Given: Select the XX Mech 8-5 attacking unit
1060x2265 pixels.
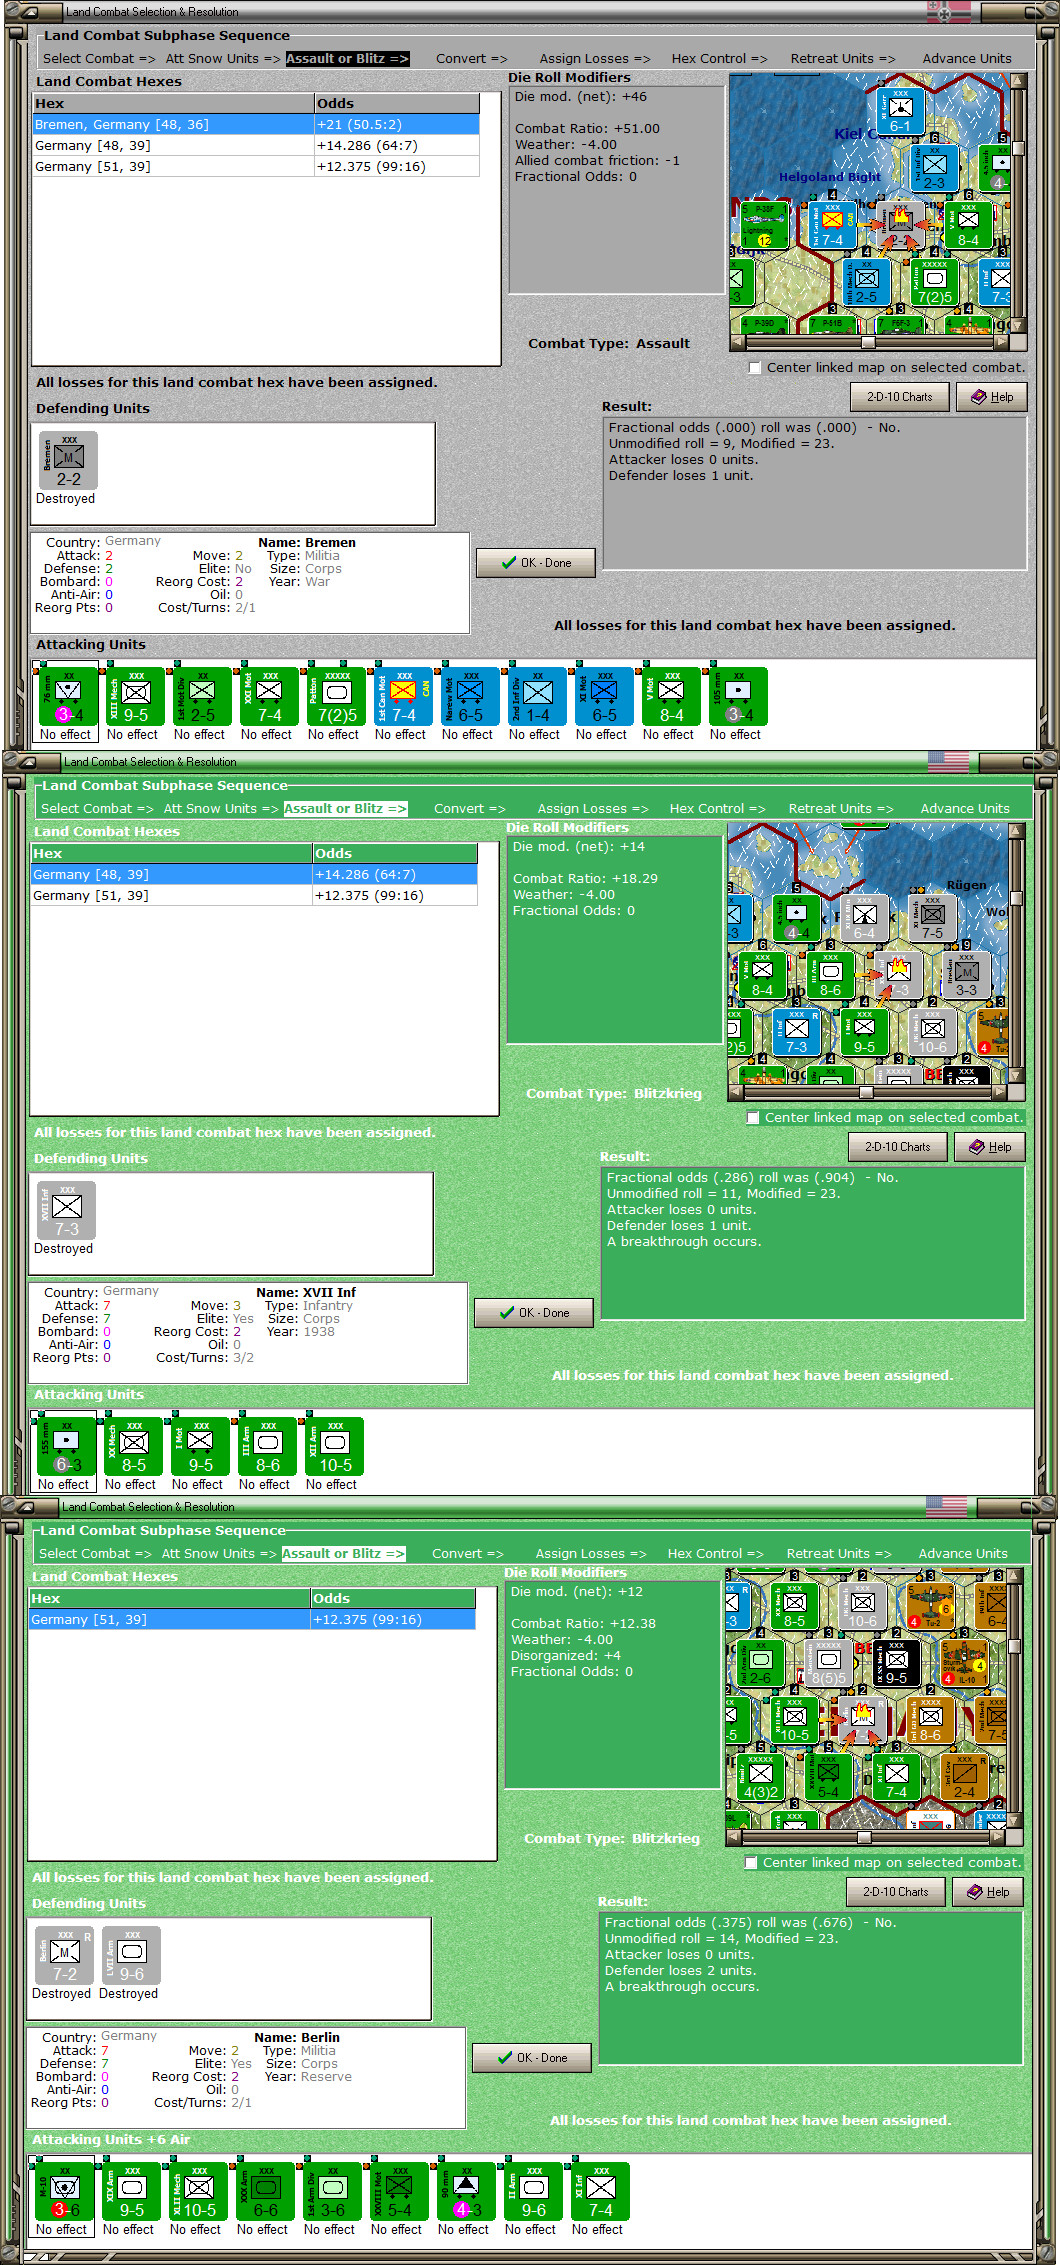Looking at the screenshot, I should point(134,1446).
